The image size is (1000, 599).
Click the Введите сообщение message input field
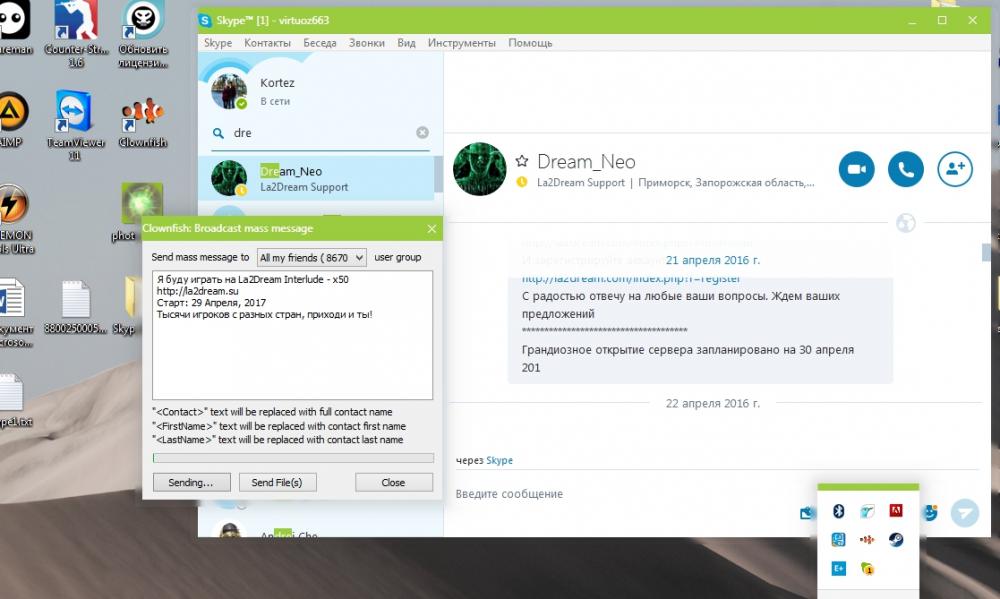(x=620, y=494)
